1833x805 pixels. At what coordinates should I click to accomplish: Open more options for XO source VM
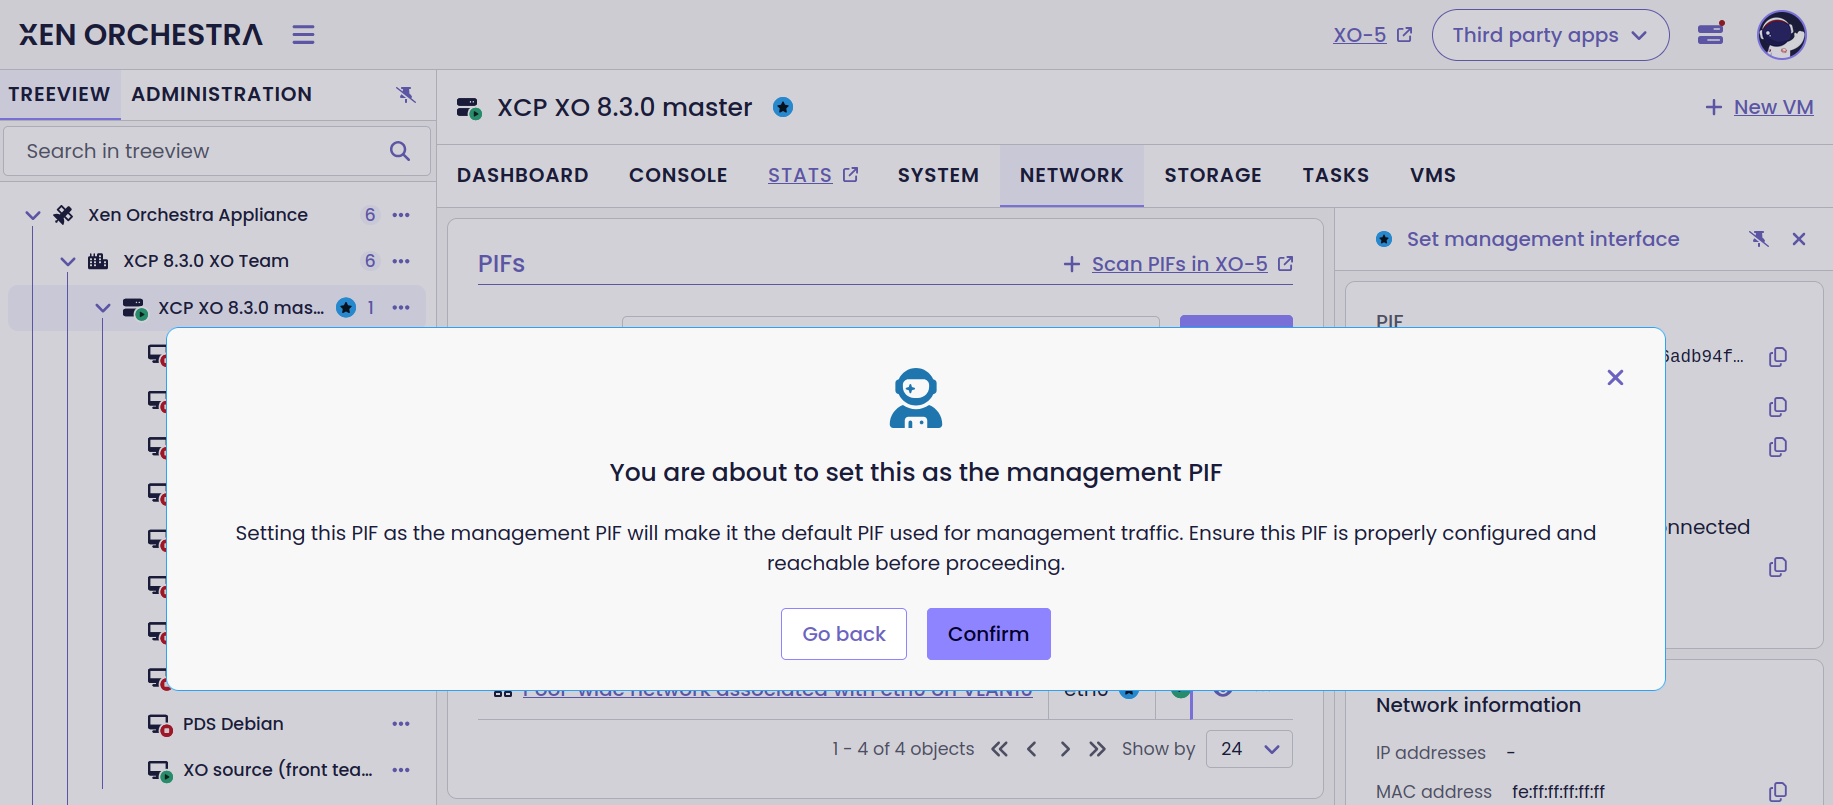click(401, 770)
